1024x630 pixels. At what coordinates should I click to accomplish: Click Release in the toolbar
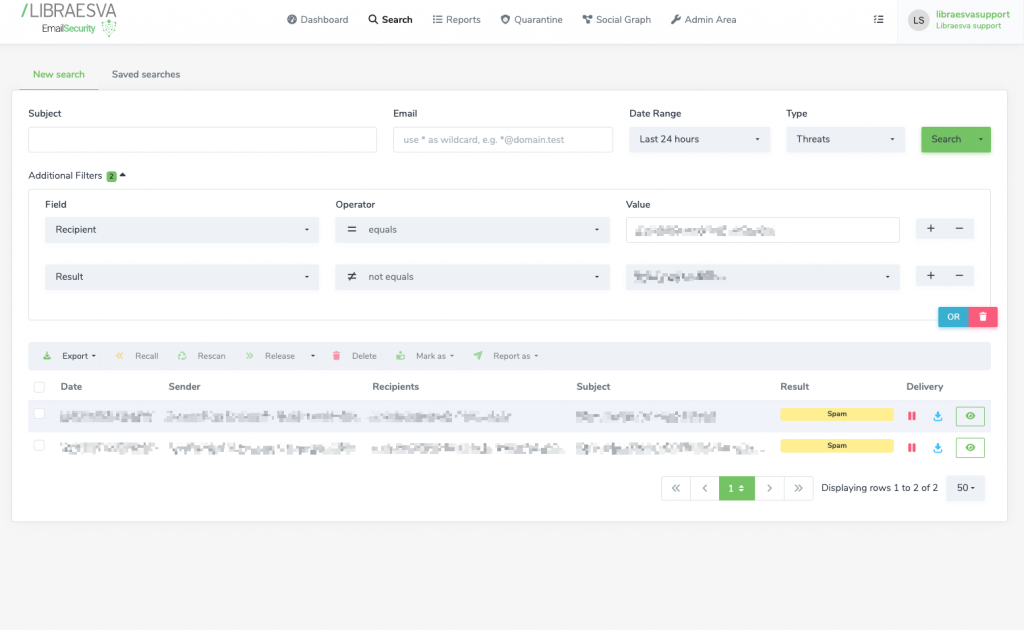click(270, 356)
